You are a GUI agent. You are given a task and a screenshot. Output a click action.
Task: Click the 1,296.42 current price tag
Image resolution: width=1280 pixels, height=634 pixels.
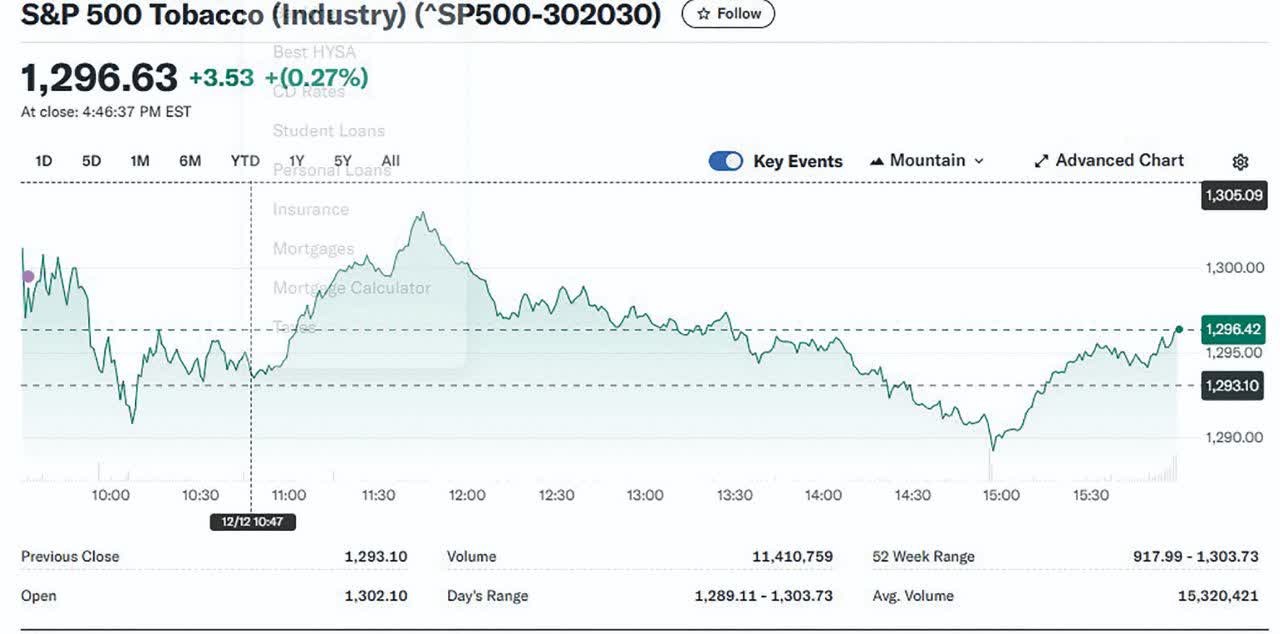point(1233,329)
